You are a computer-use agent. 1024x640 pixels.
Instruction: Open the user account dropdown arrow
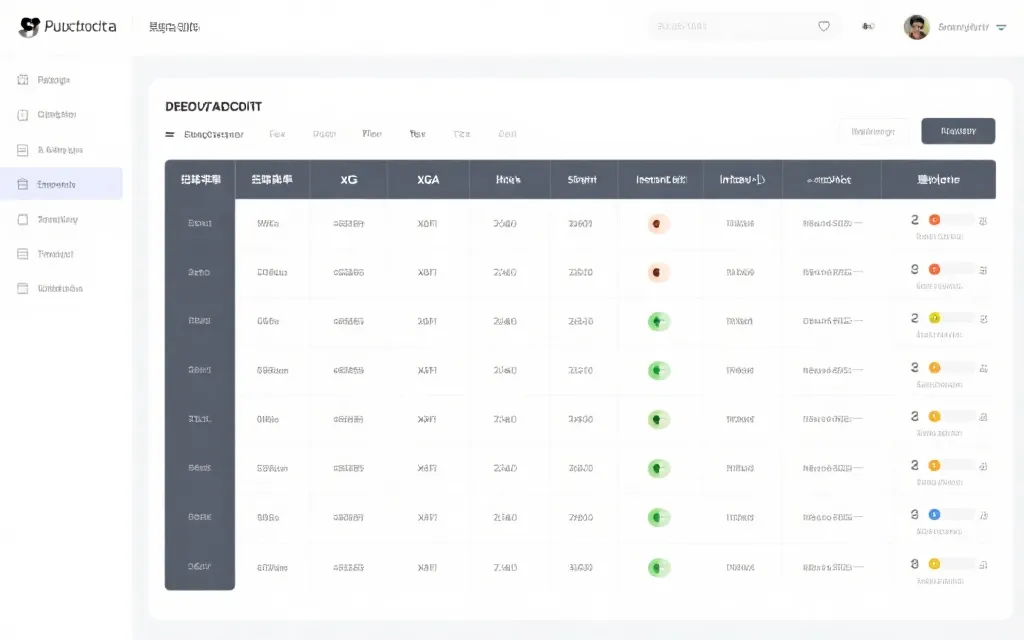1002,28
